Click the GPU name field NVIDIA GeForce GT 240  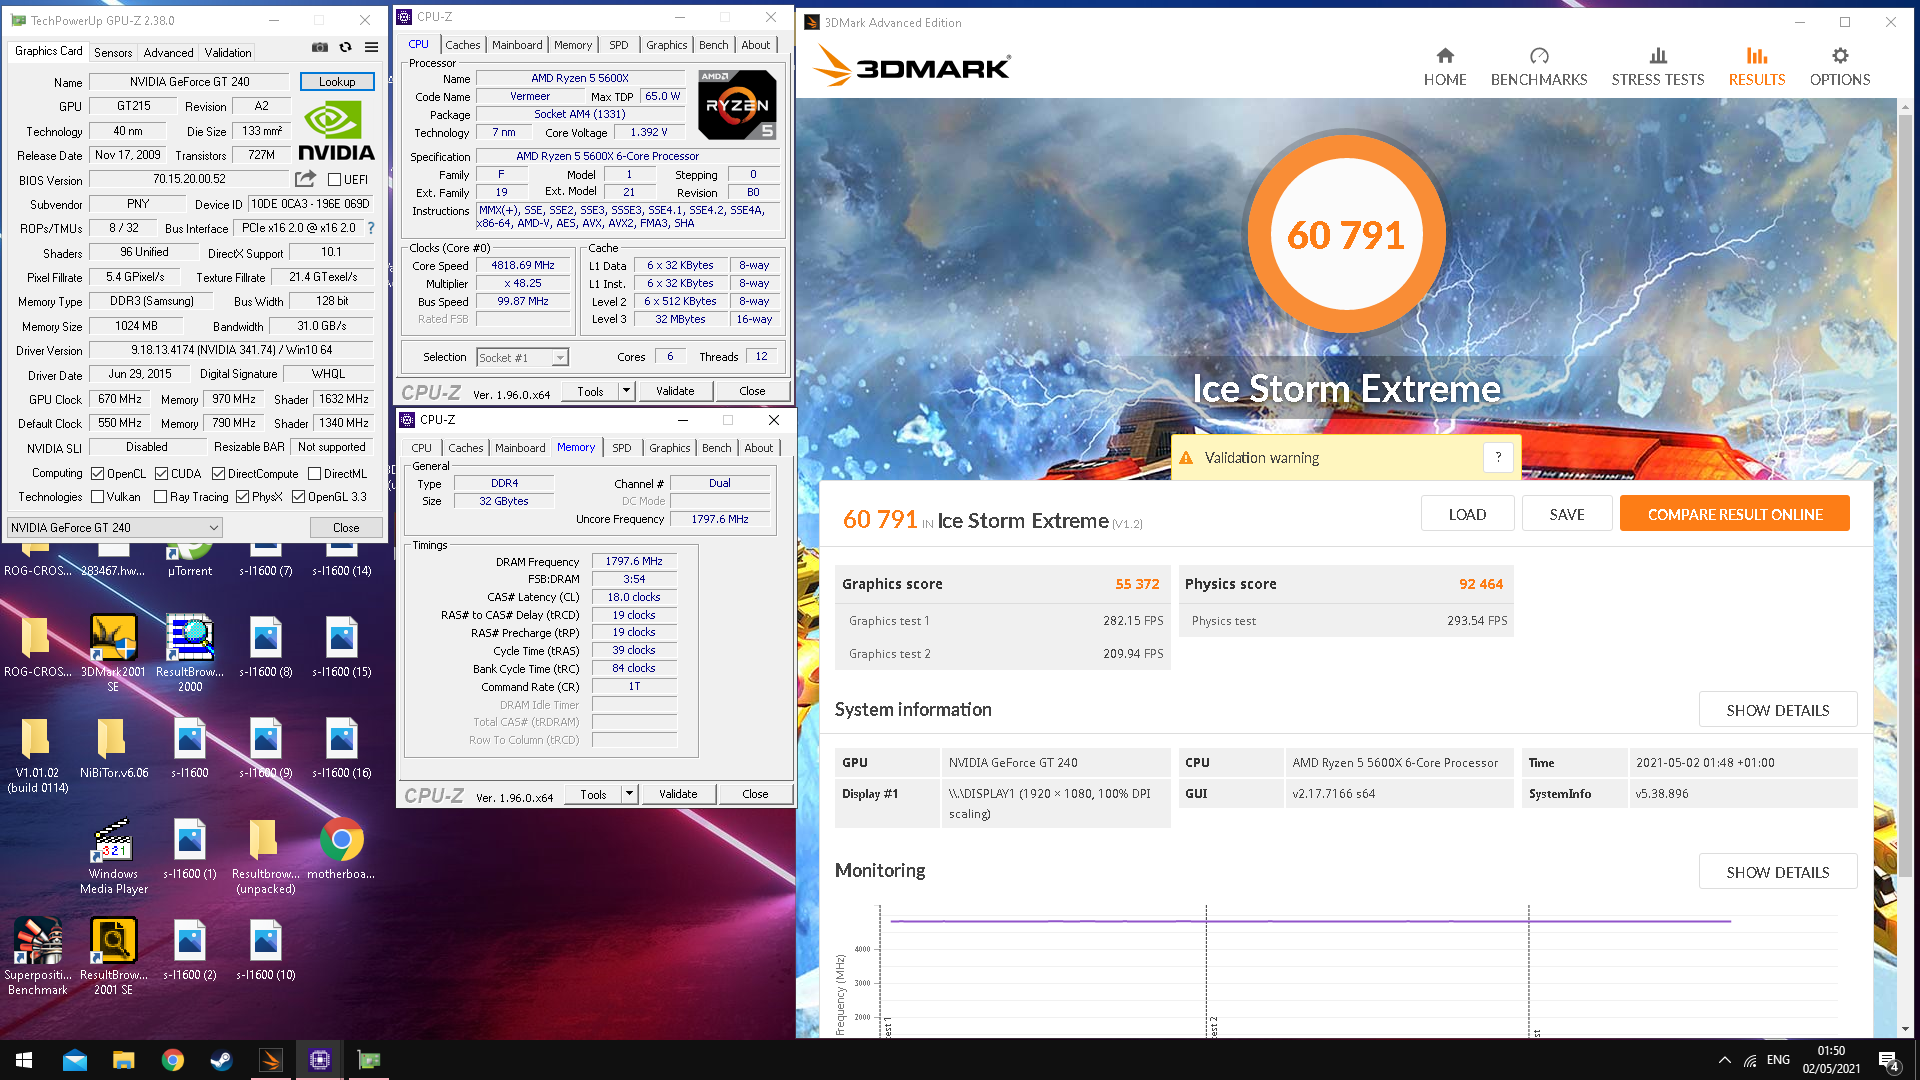coord(190,82)
